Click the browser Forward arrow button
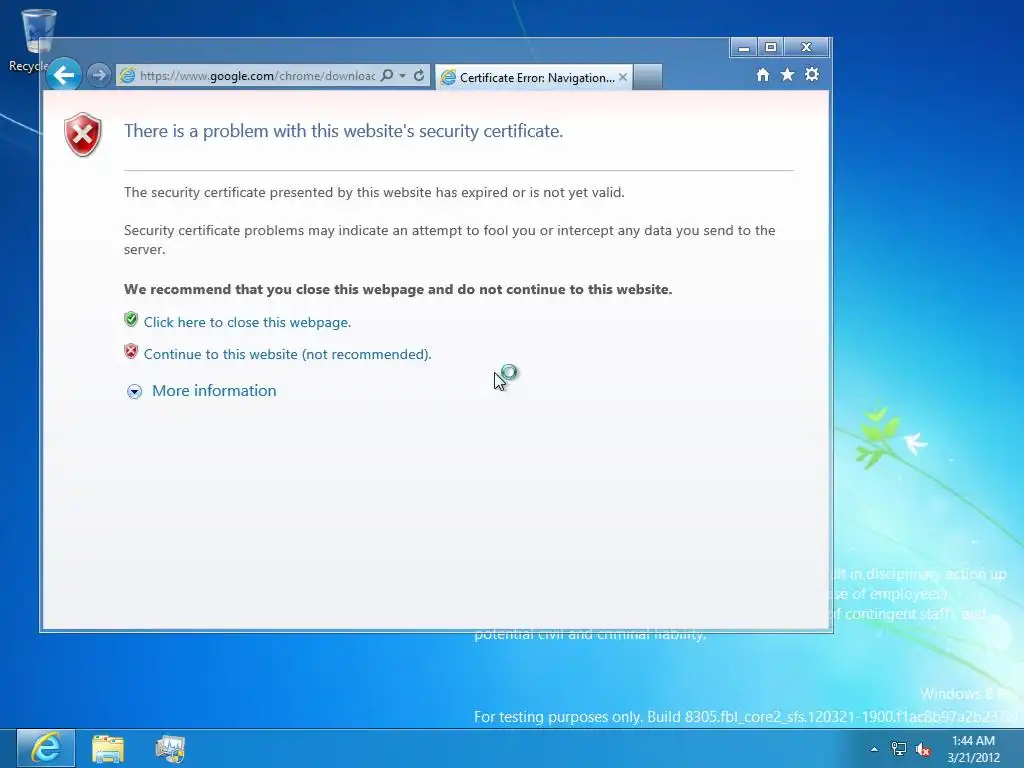 click(x=99, y=75)
